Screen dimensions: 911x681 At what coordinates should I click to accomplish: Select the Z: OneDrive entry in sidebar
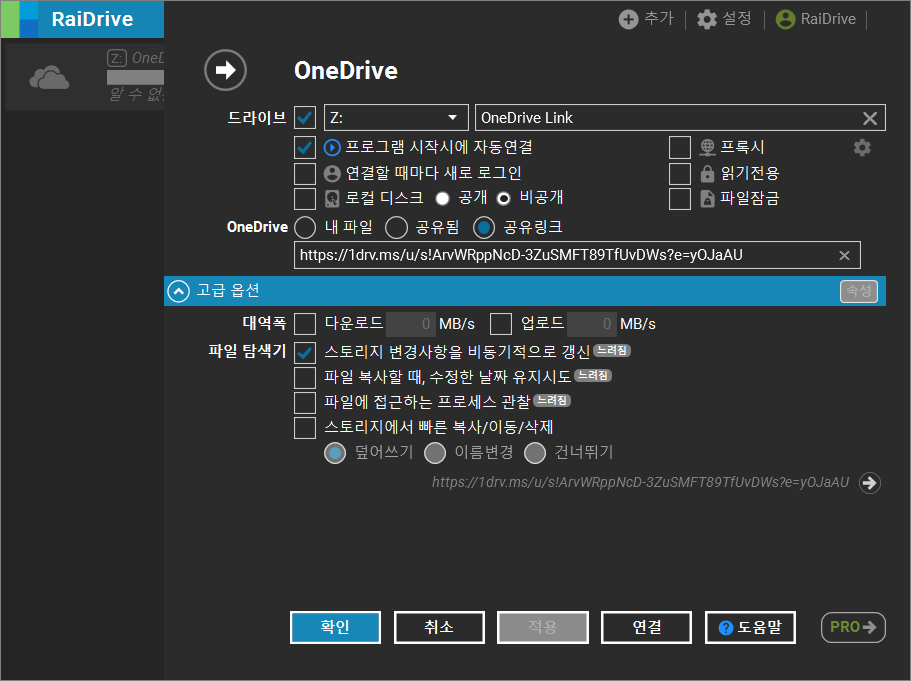84,77
